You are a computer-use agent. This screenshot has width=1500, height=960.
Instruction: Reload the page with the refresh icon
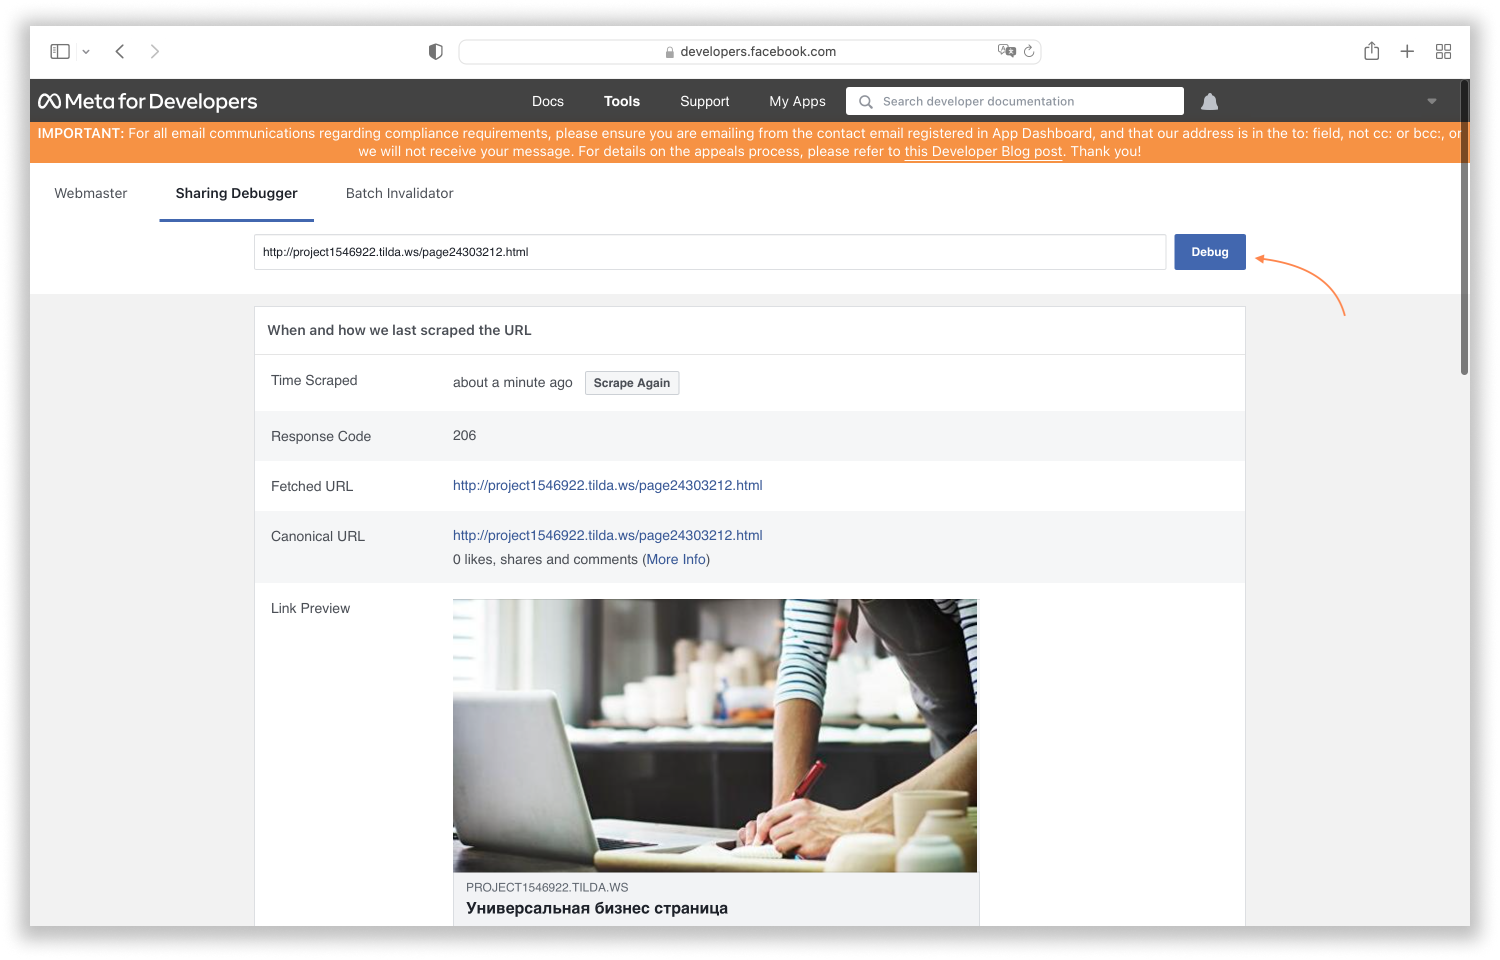[x=1029, y=51]
